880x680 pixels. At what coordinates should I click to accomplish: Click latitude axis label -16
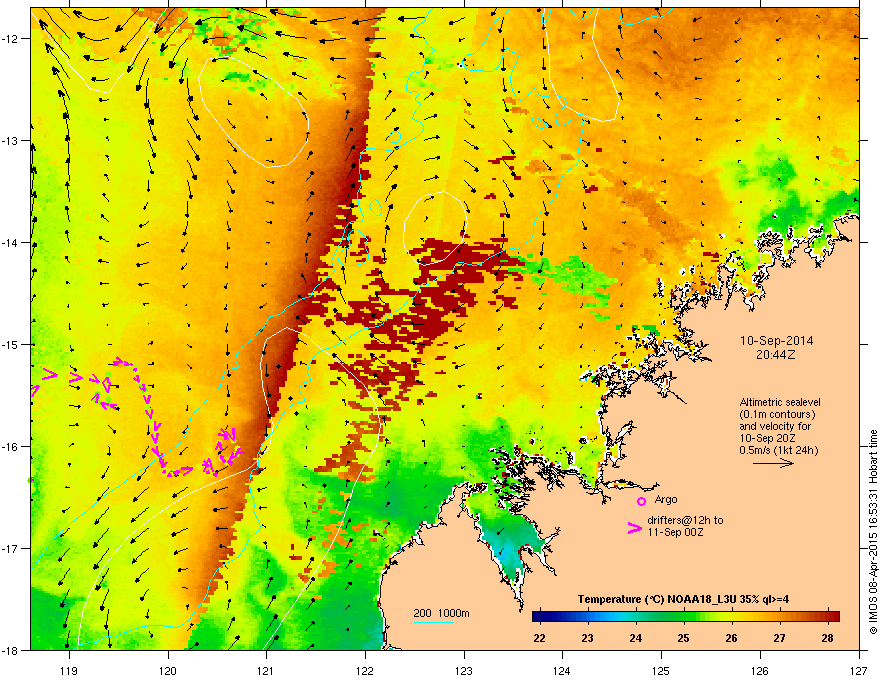pos(11,447)
